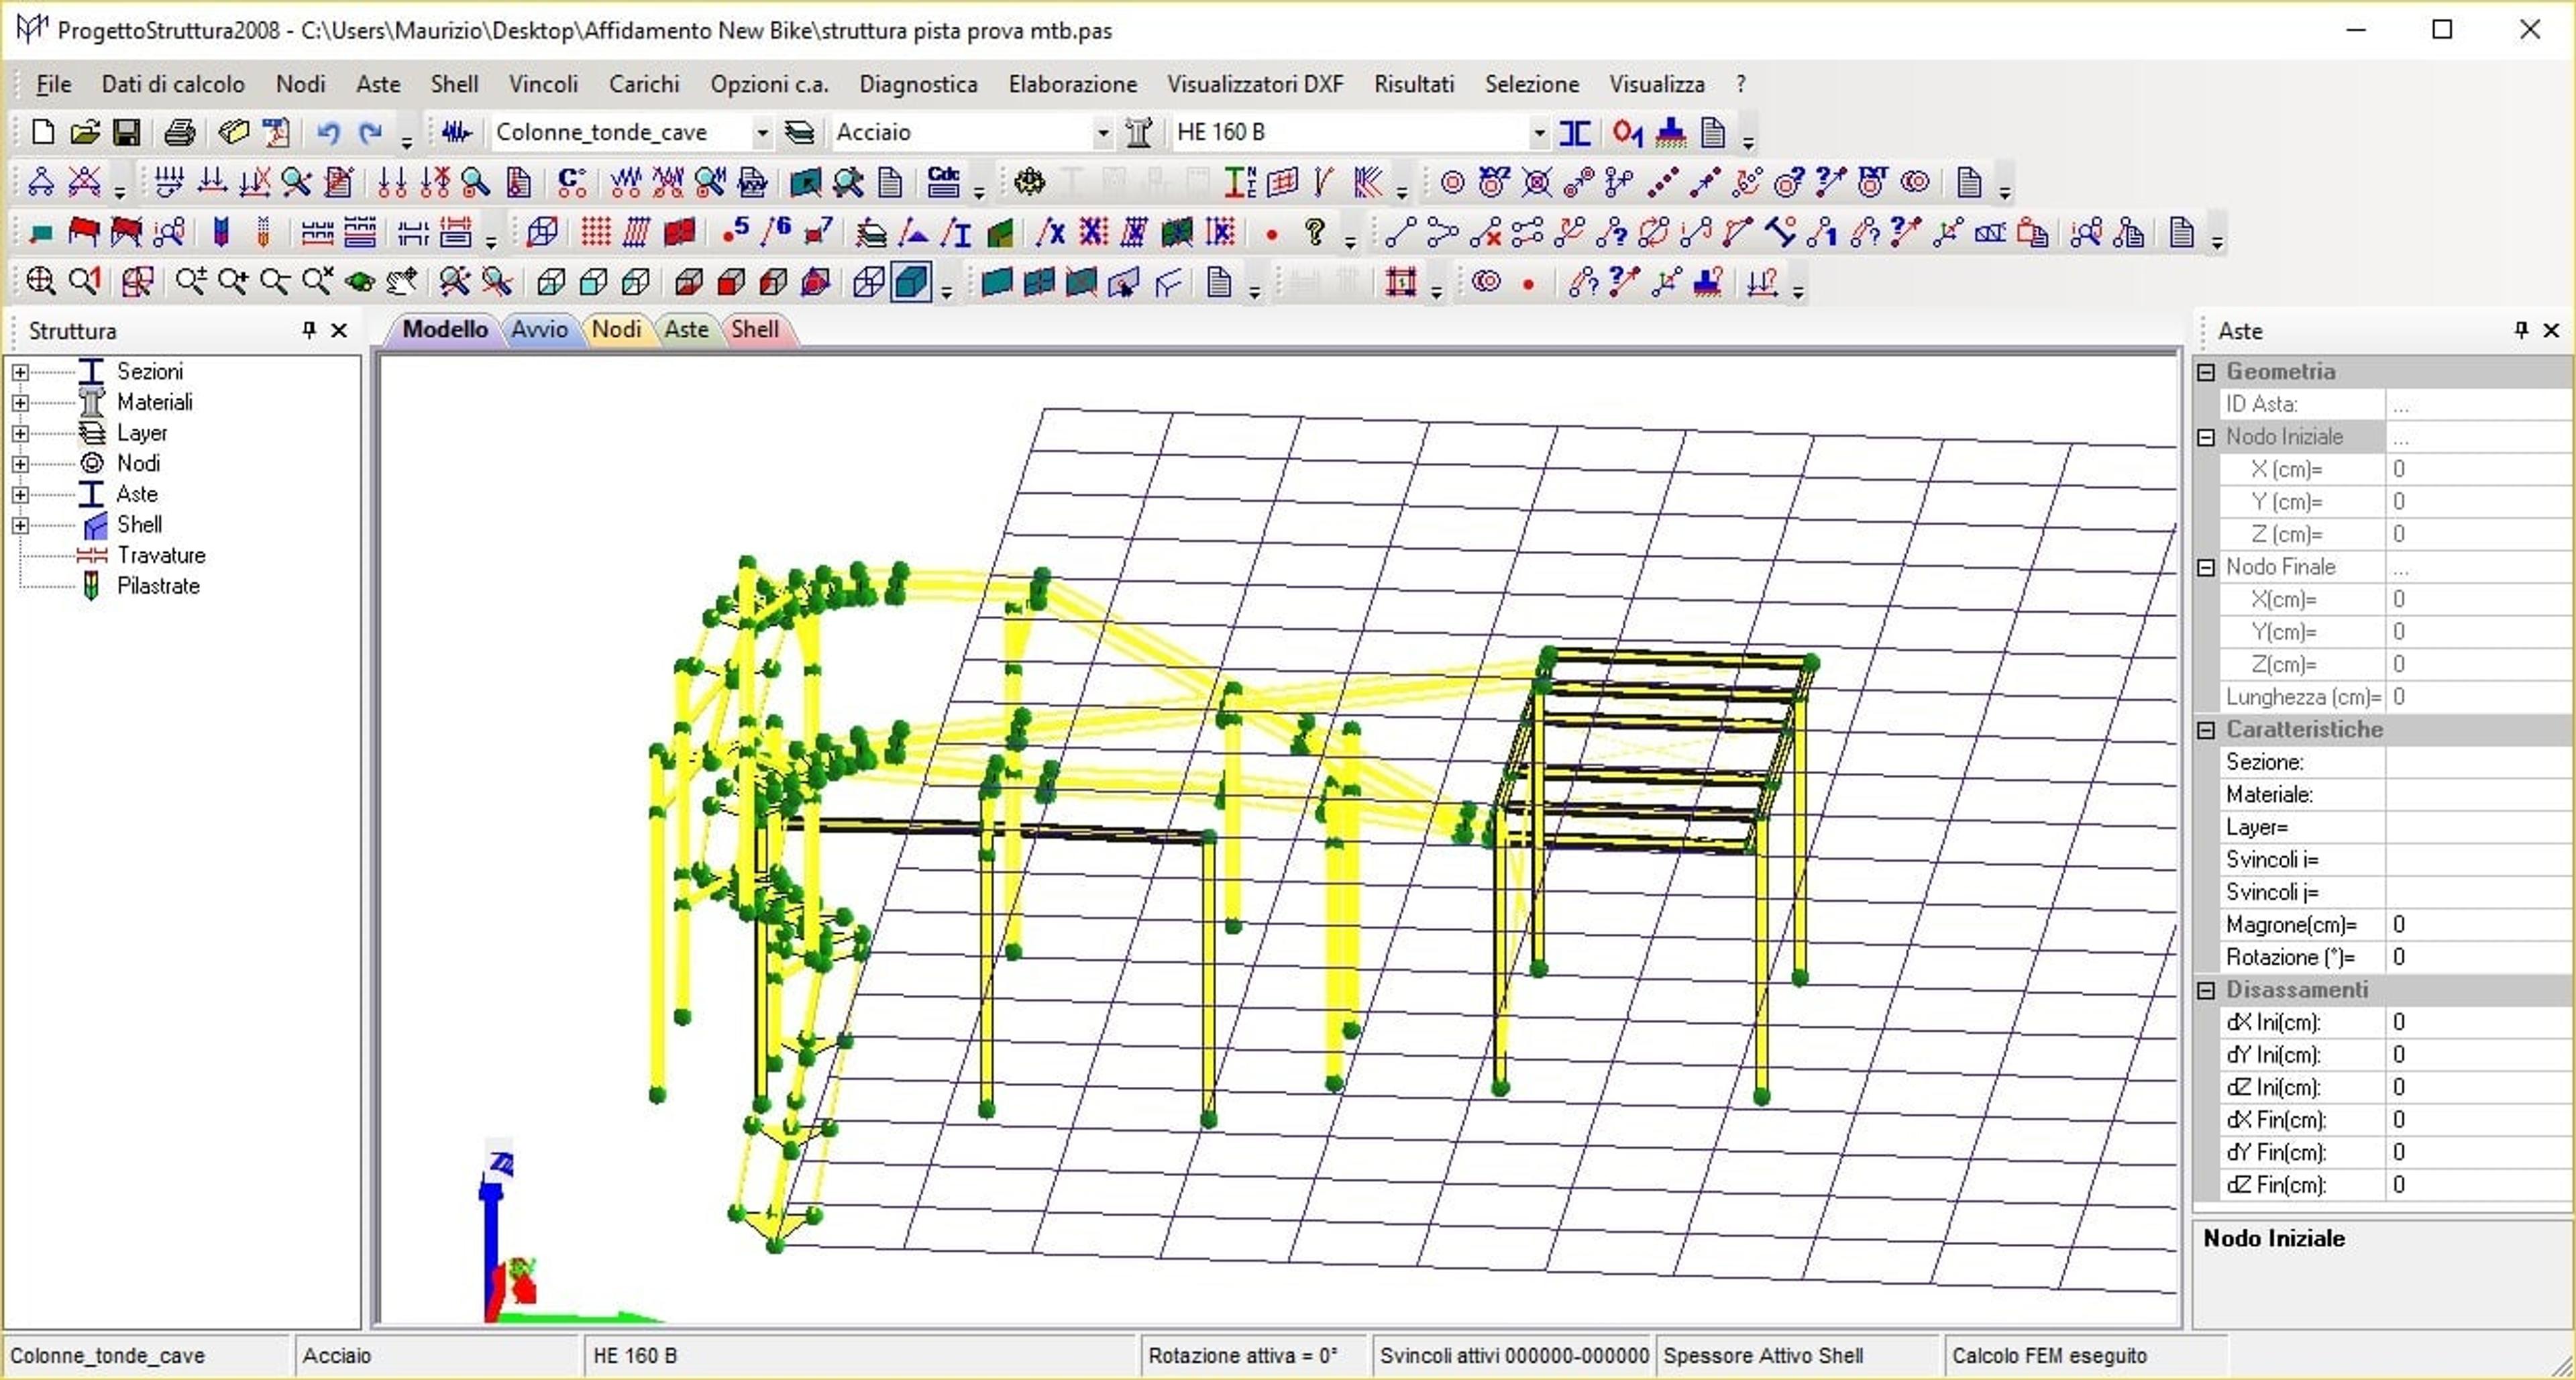Click the Save floppy disk icon
The height and width of the screenshot is (1380, 2576).
pyautogui.click(x=126, y=132)
